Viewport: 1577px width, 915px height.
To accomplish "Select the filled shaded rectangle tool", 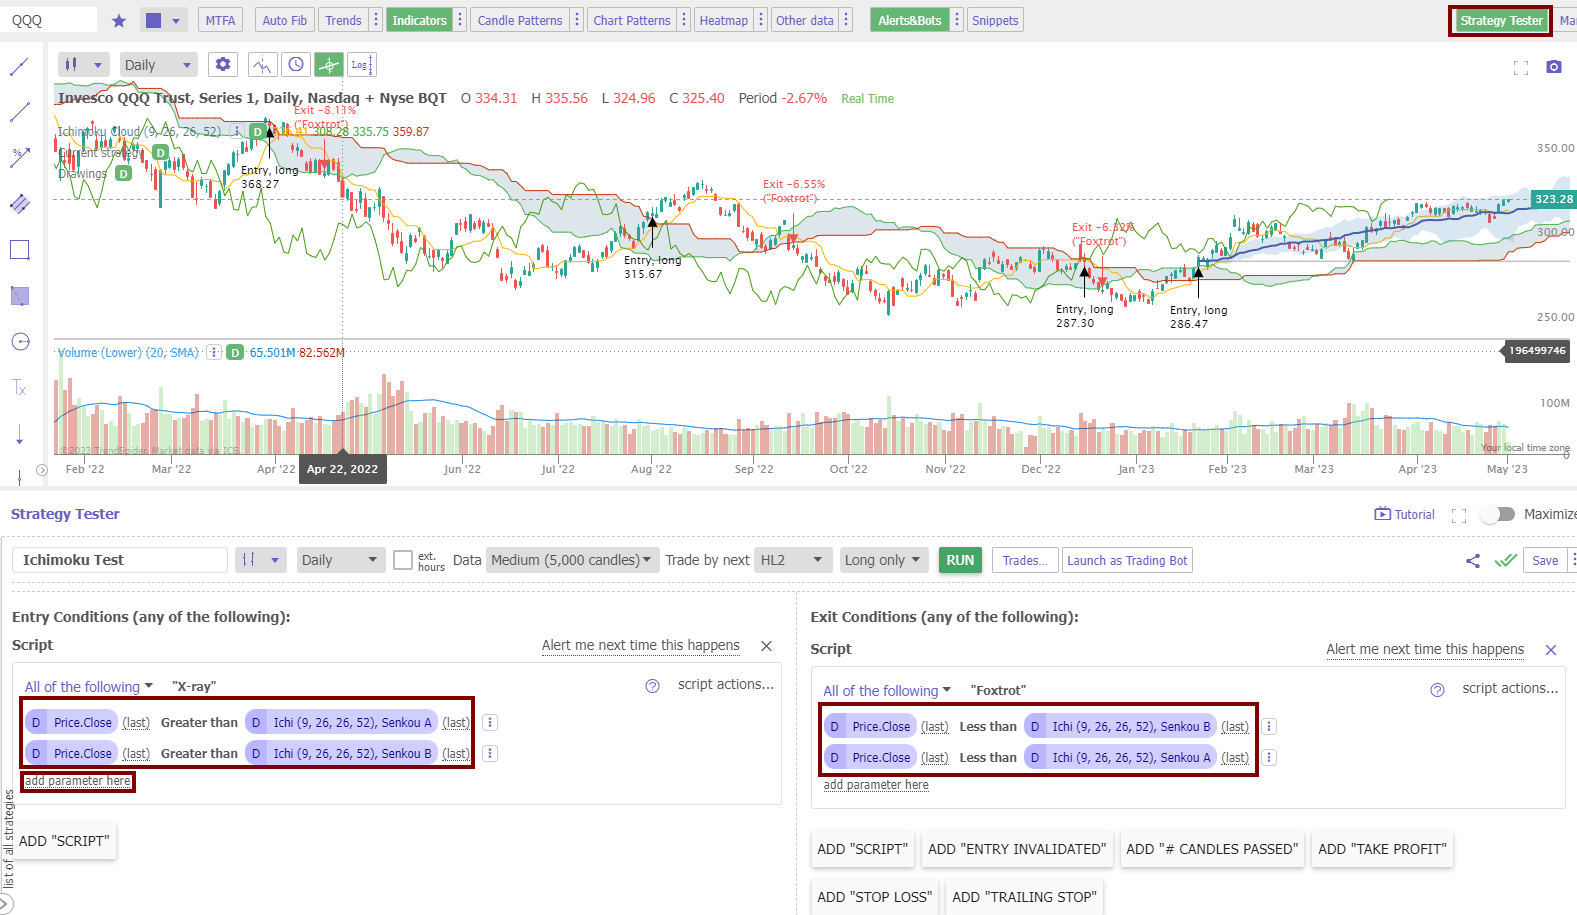I will (19, 296).
